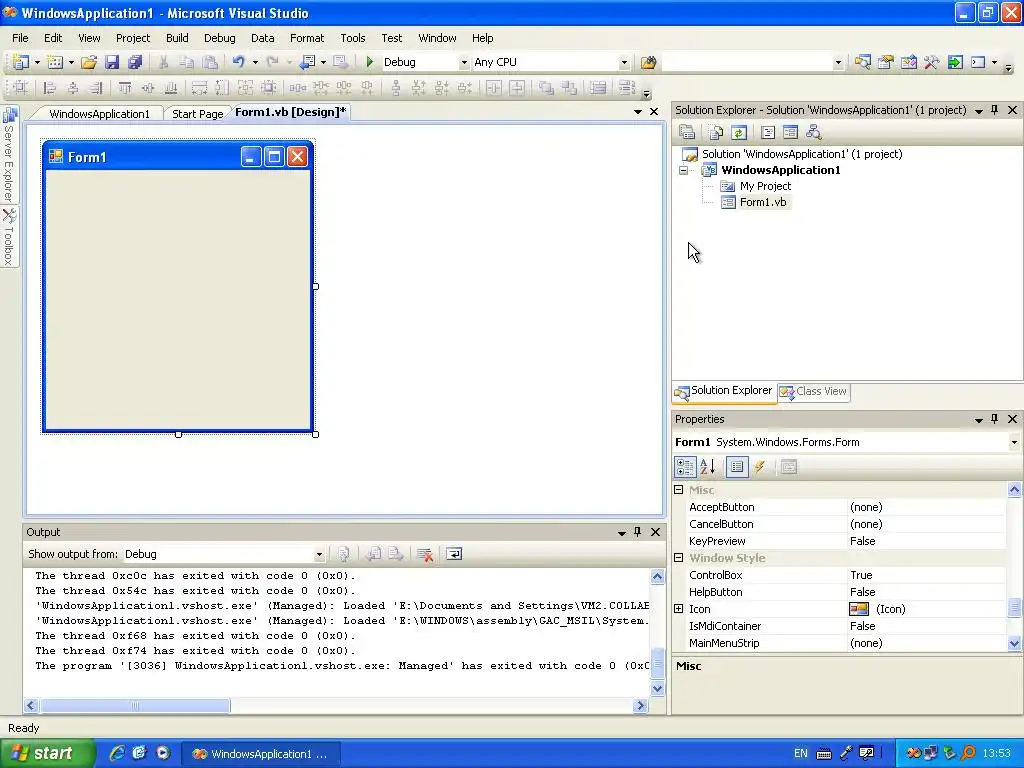Show Events in the Properties window

(760, 467)
